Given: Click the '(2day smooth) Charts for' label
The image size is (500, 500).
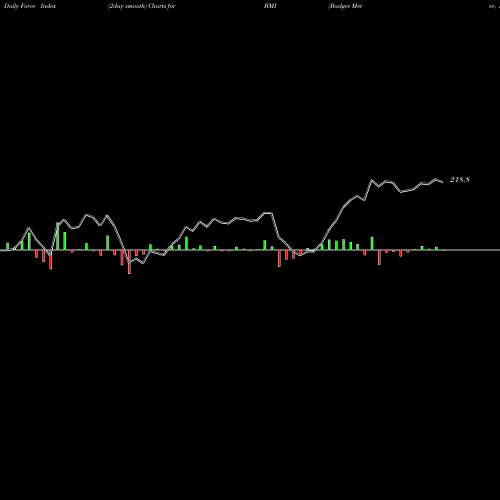Looking at the screenshot, I should click(x=141, y=6).
